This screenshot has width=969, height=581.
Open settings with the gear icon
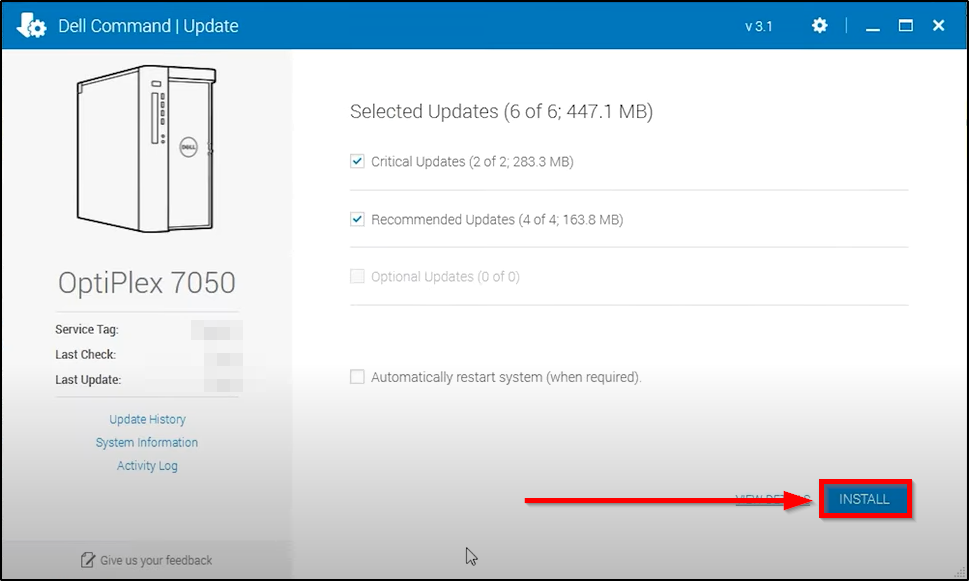(x=820, y=26)
